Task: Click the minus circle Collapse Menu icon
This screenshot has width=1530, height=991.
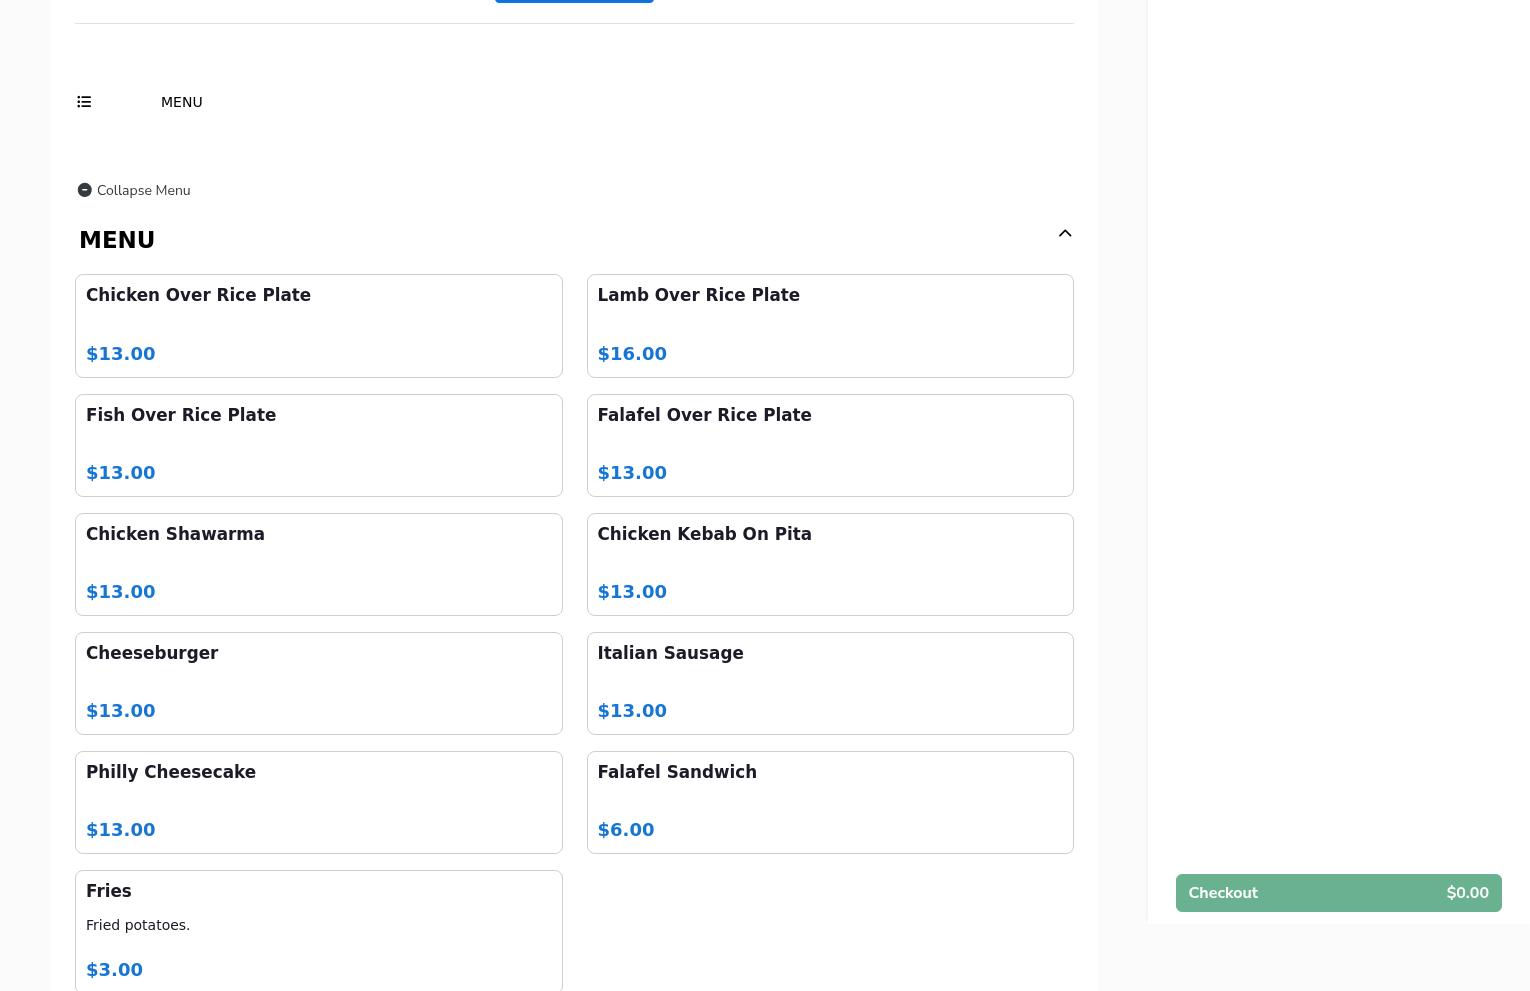Action: 84,190
